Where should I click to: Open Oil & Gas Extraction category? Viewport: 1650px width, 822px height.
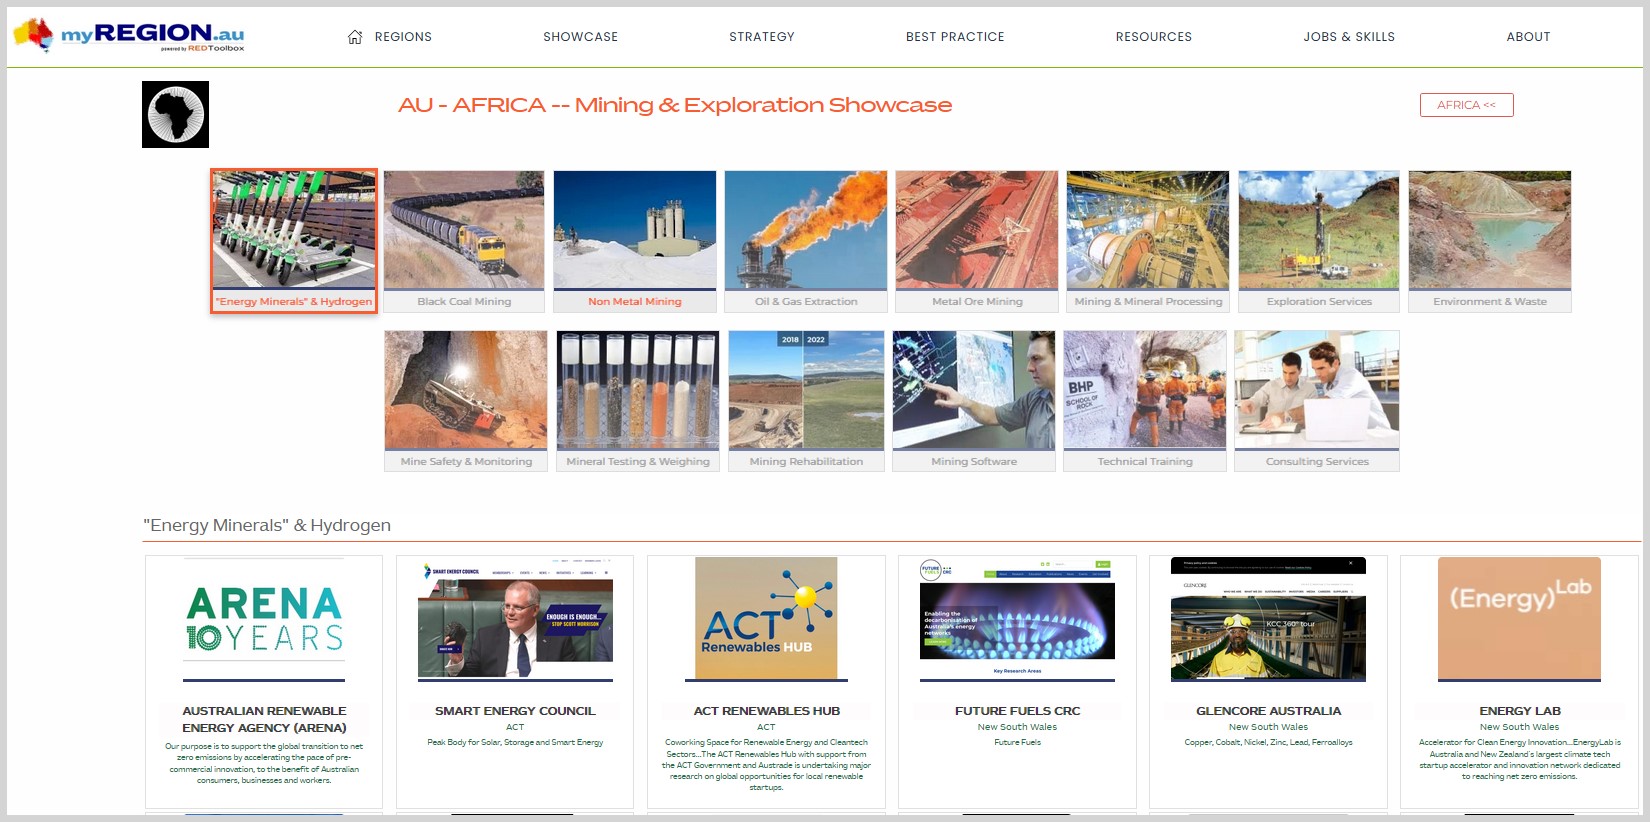tap(806, 241)
